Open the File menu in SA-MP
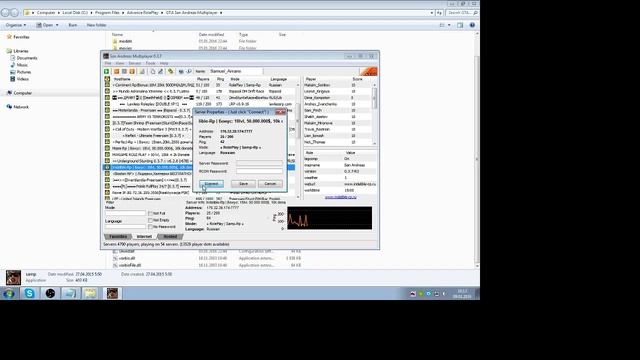 click(108, 63)
